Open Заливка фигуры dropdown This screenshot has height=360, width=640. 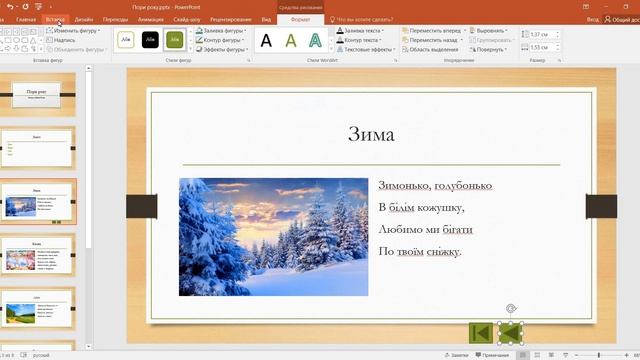point(221,31)
